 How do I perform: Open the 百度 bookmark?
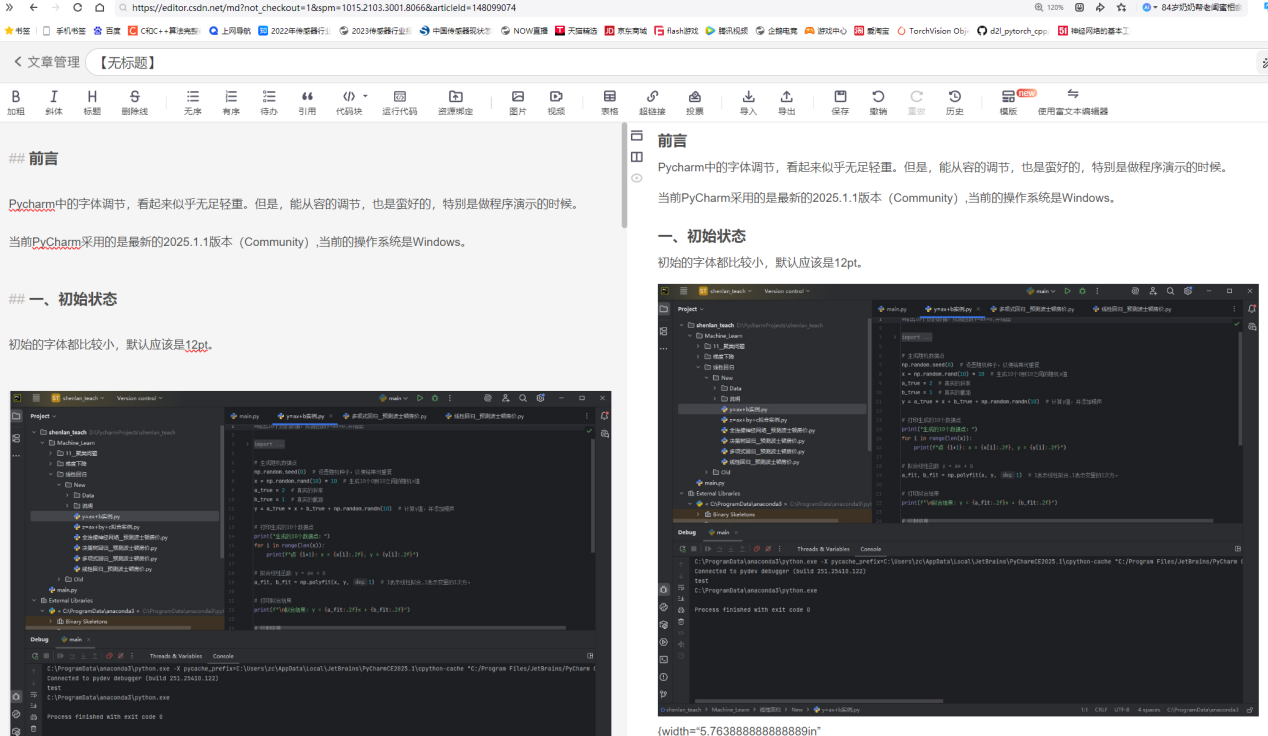(107, 31)
